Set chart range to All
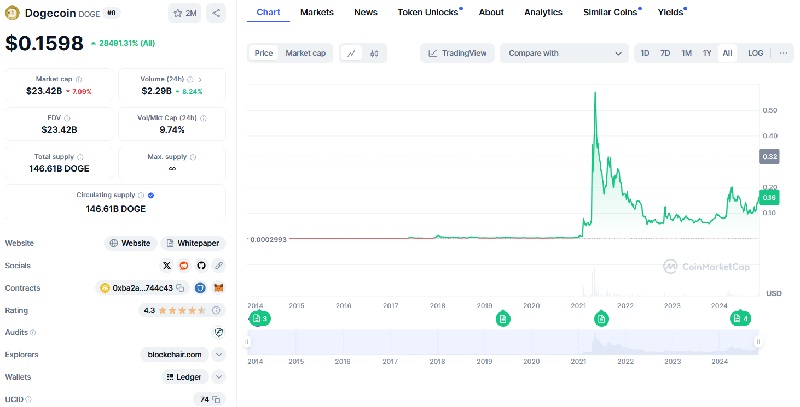This screenshot has width=800, height=407. pos(728,53)
